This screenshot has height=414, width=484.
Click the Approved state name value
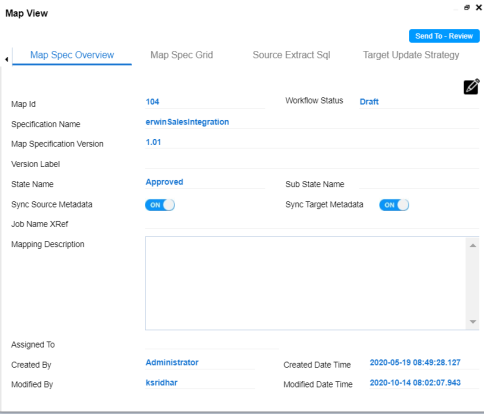coord(164,182)
